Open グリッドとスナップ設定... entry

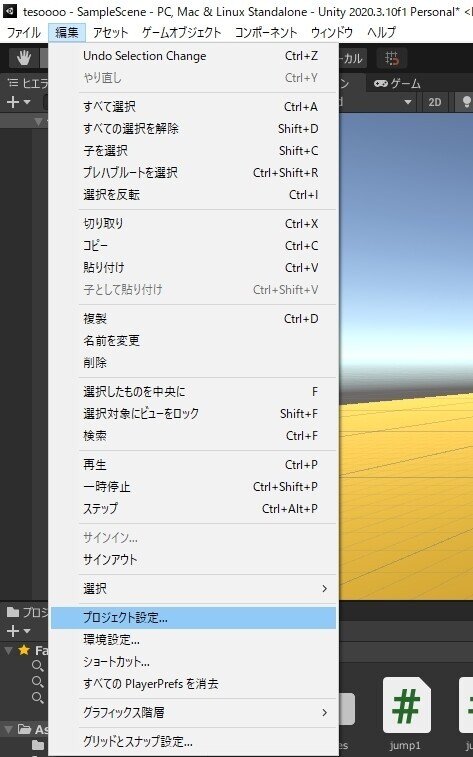[x=193, y=742]
